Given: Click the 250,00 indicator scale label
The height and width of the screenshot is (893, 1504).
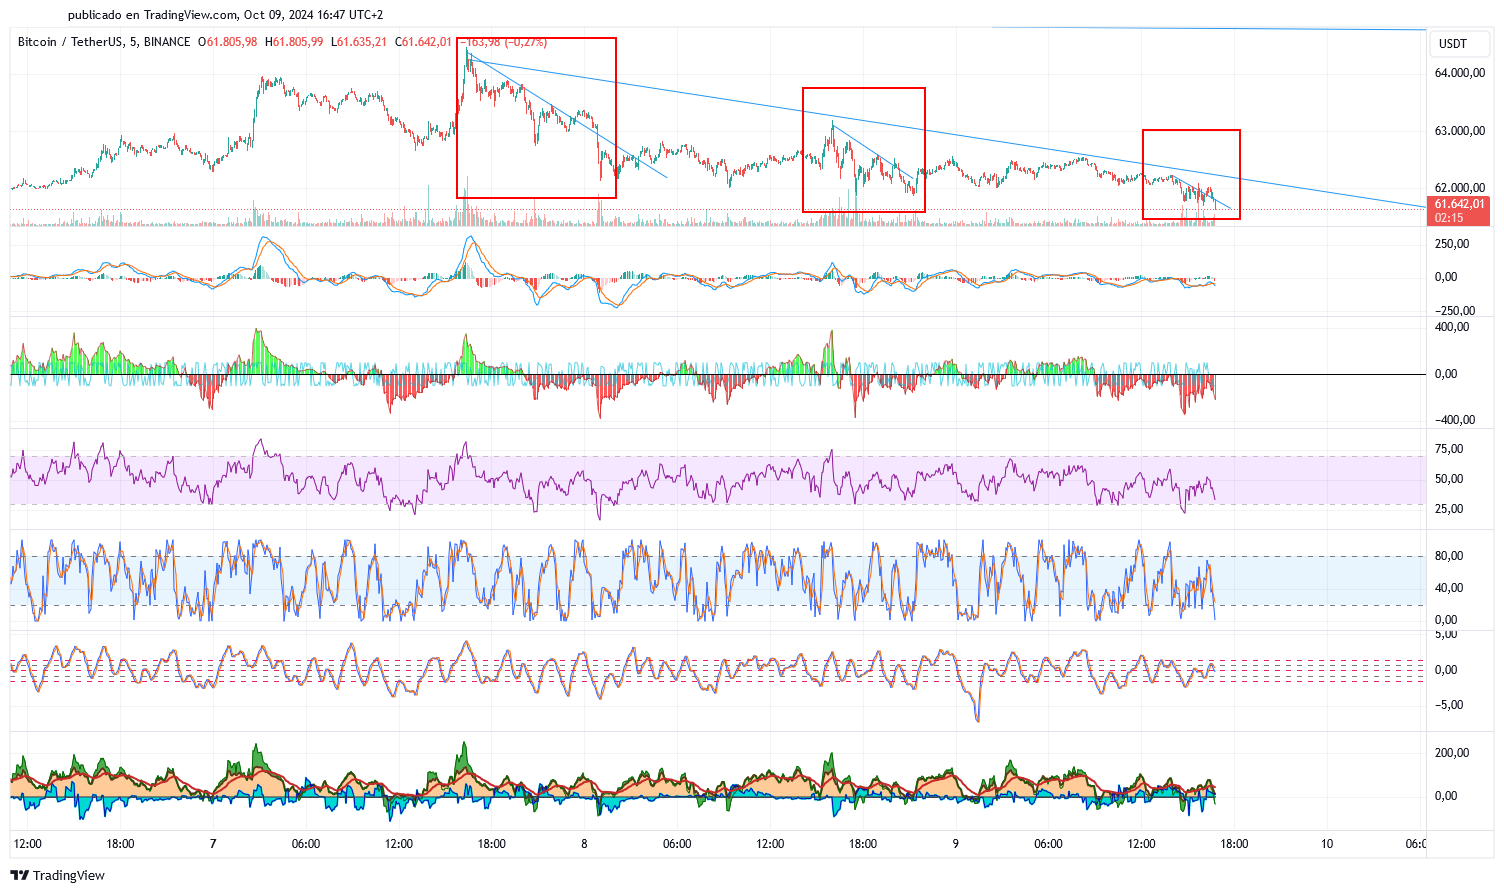Looking at the screenshot, I should coord(1452,244).
